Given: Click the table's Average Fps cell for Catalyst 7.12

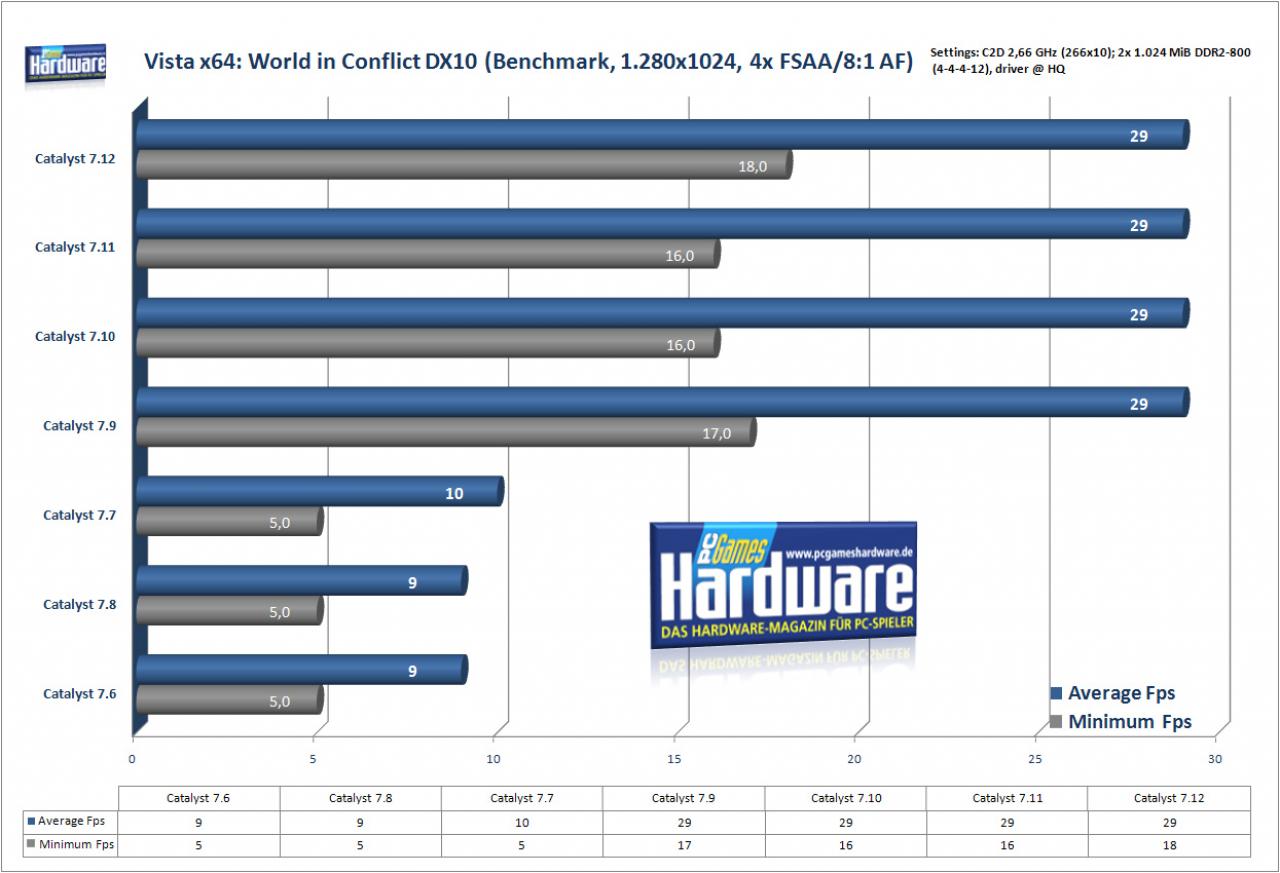Looking at the screenshot, I should pyautogui.click(x=1169, y=822).
